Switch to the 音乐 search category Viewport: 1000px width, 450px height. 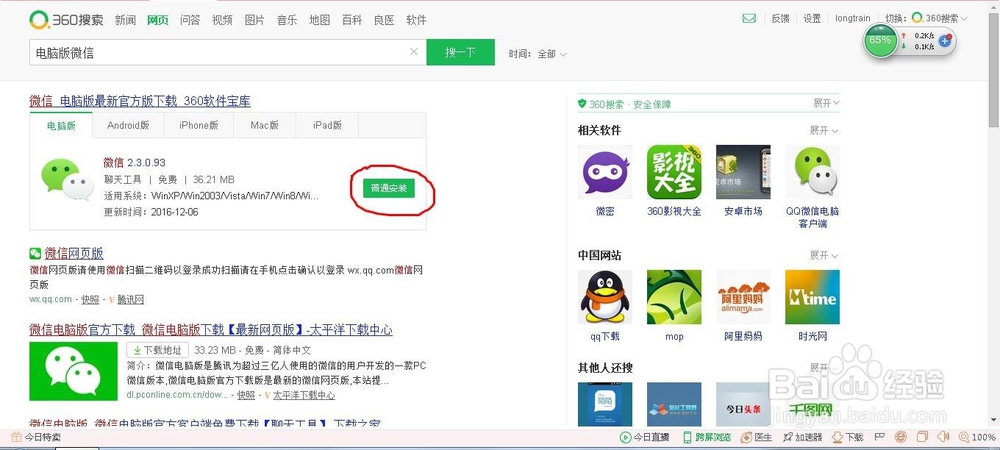click(287, 20)
